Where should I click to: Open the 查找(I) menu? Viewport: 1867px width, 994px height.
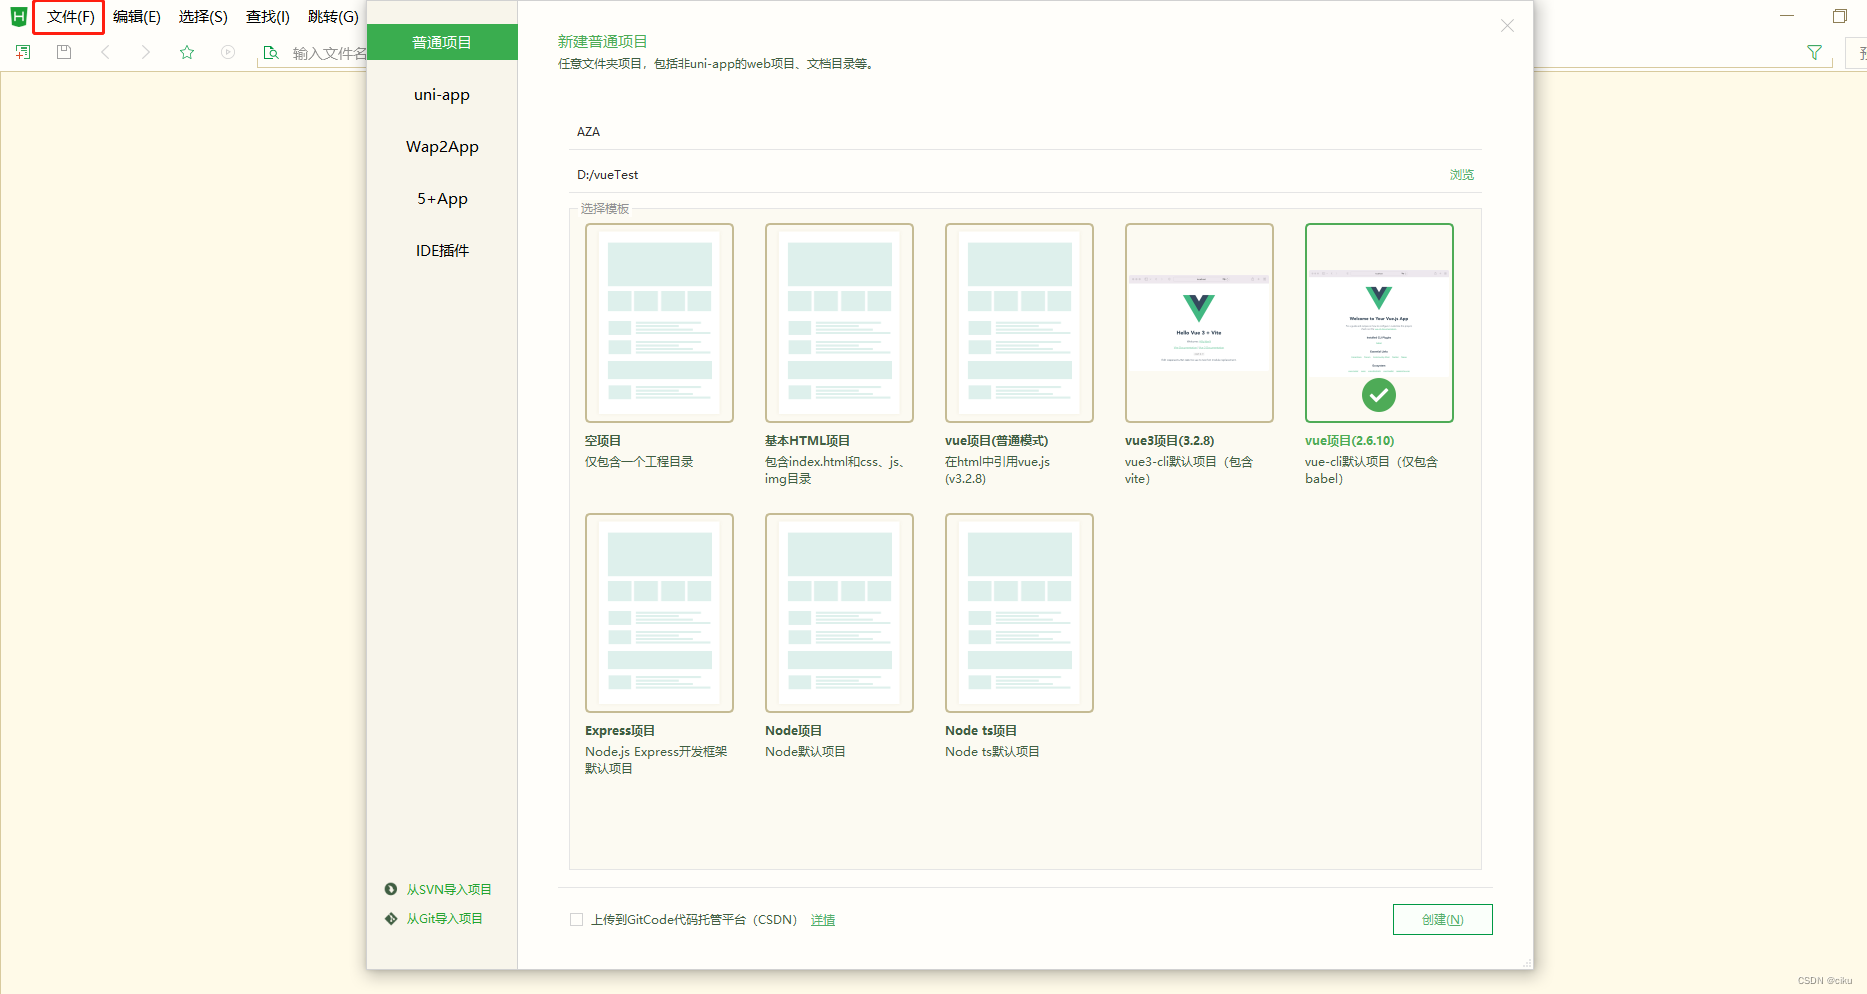pyautogui.click(x=268, y=17)
